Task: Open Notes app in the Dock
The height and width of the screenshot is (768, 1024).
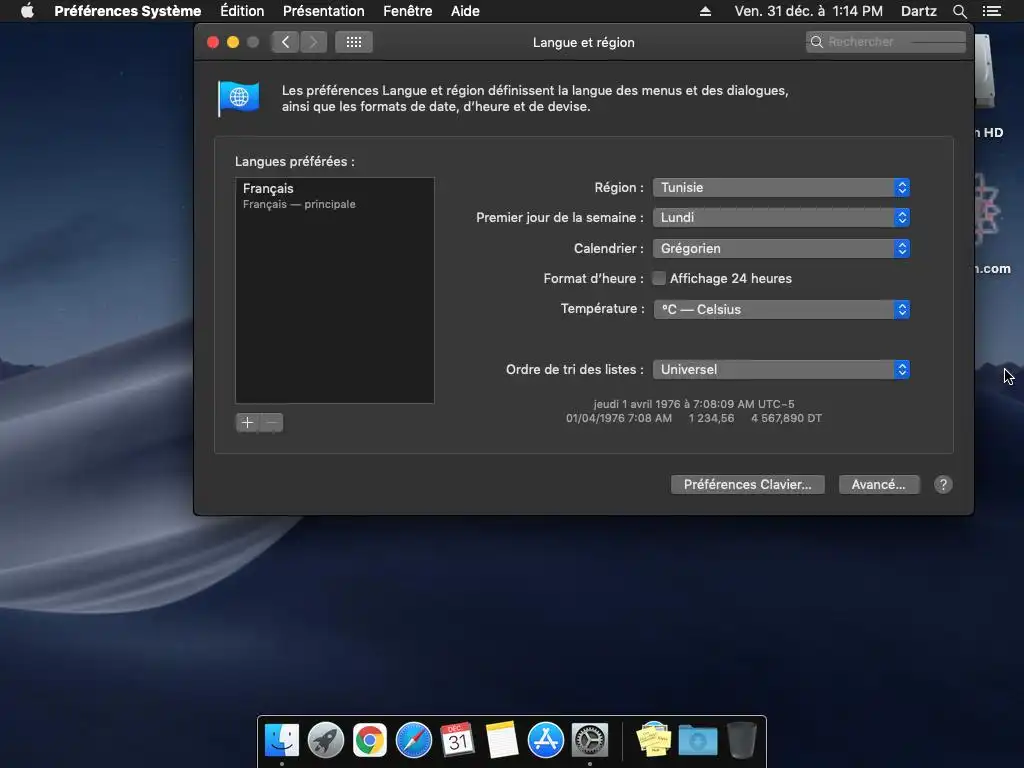Action: (502, 740)
